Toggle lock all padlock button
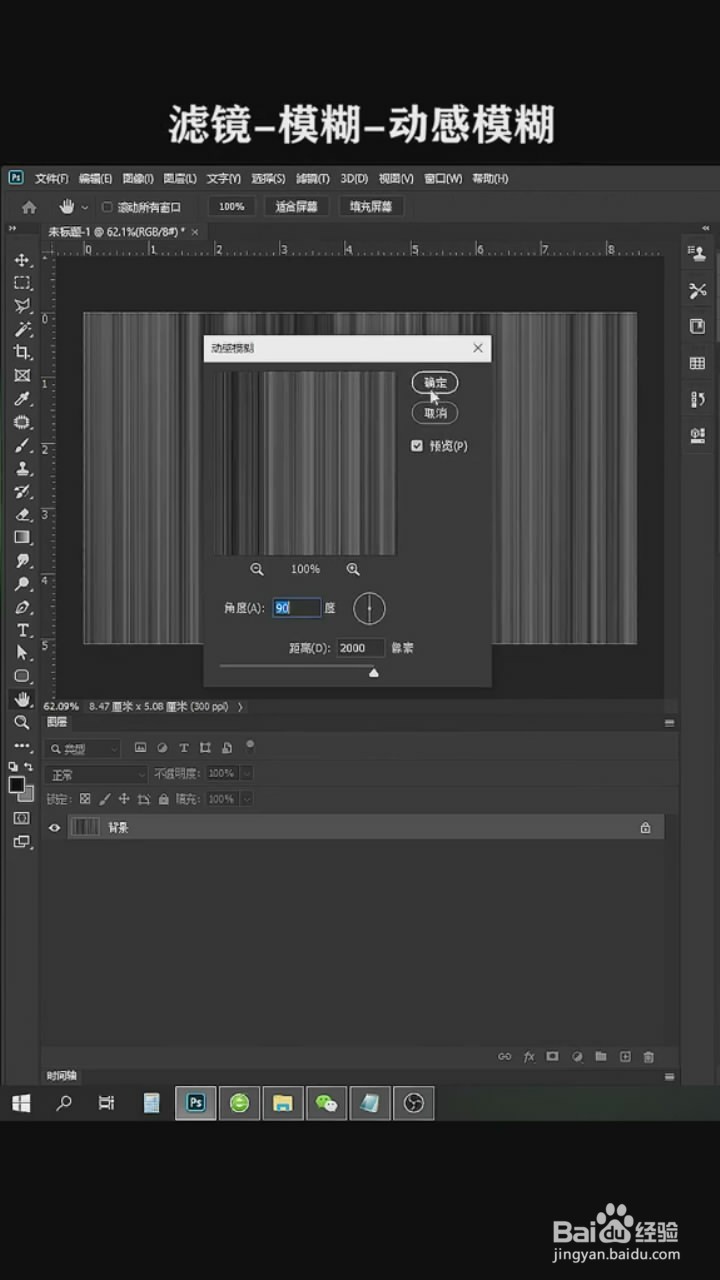This screenshot has height=1280, width=720. pos(164,799)
